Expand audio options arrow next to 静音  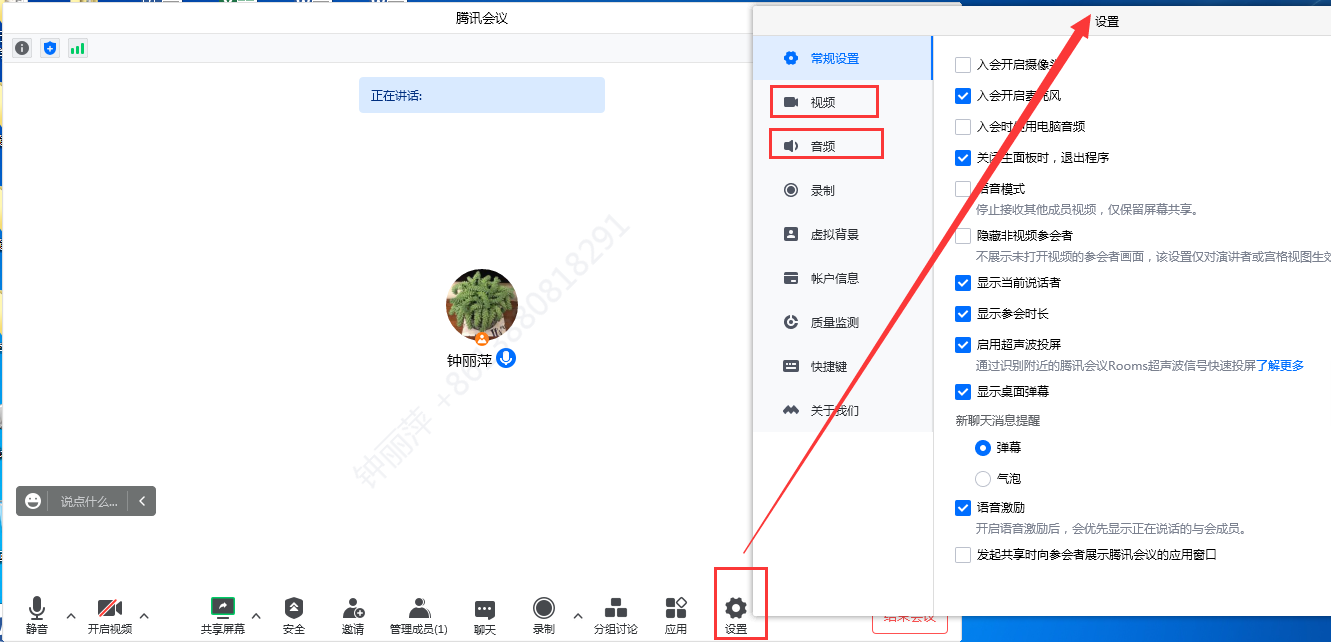pos(70,615)
